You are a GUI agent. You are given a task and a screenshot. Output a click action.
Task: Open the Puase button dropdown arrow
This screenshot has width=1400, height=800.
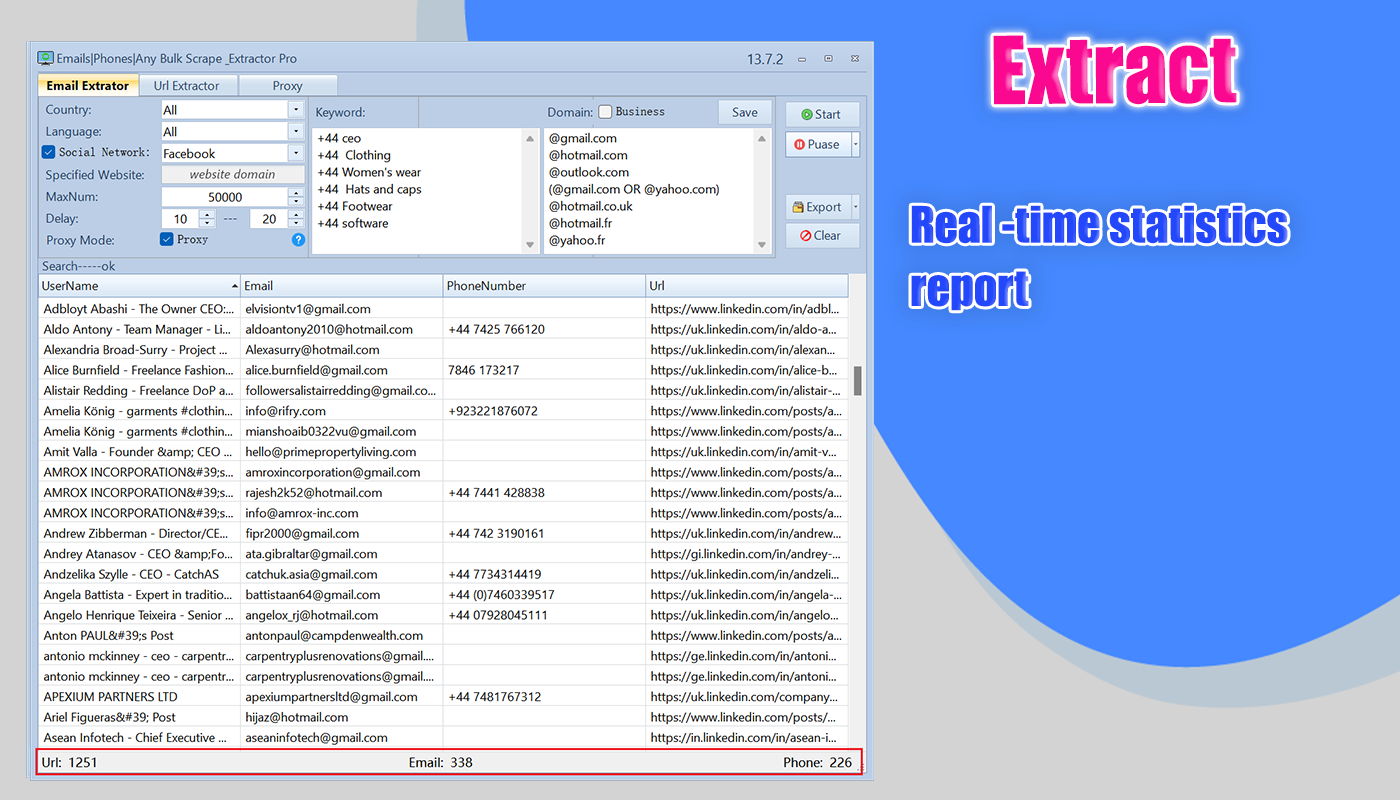[x=855, y=144]
